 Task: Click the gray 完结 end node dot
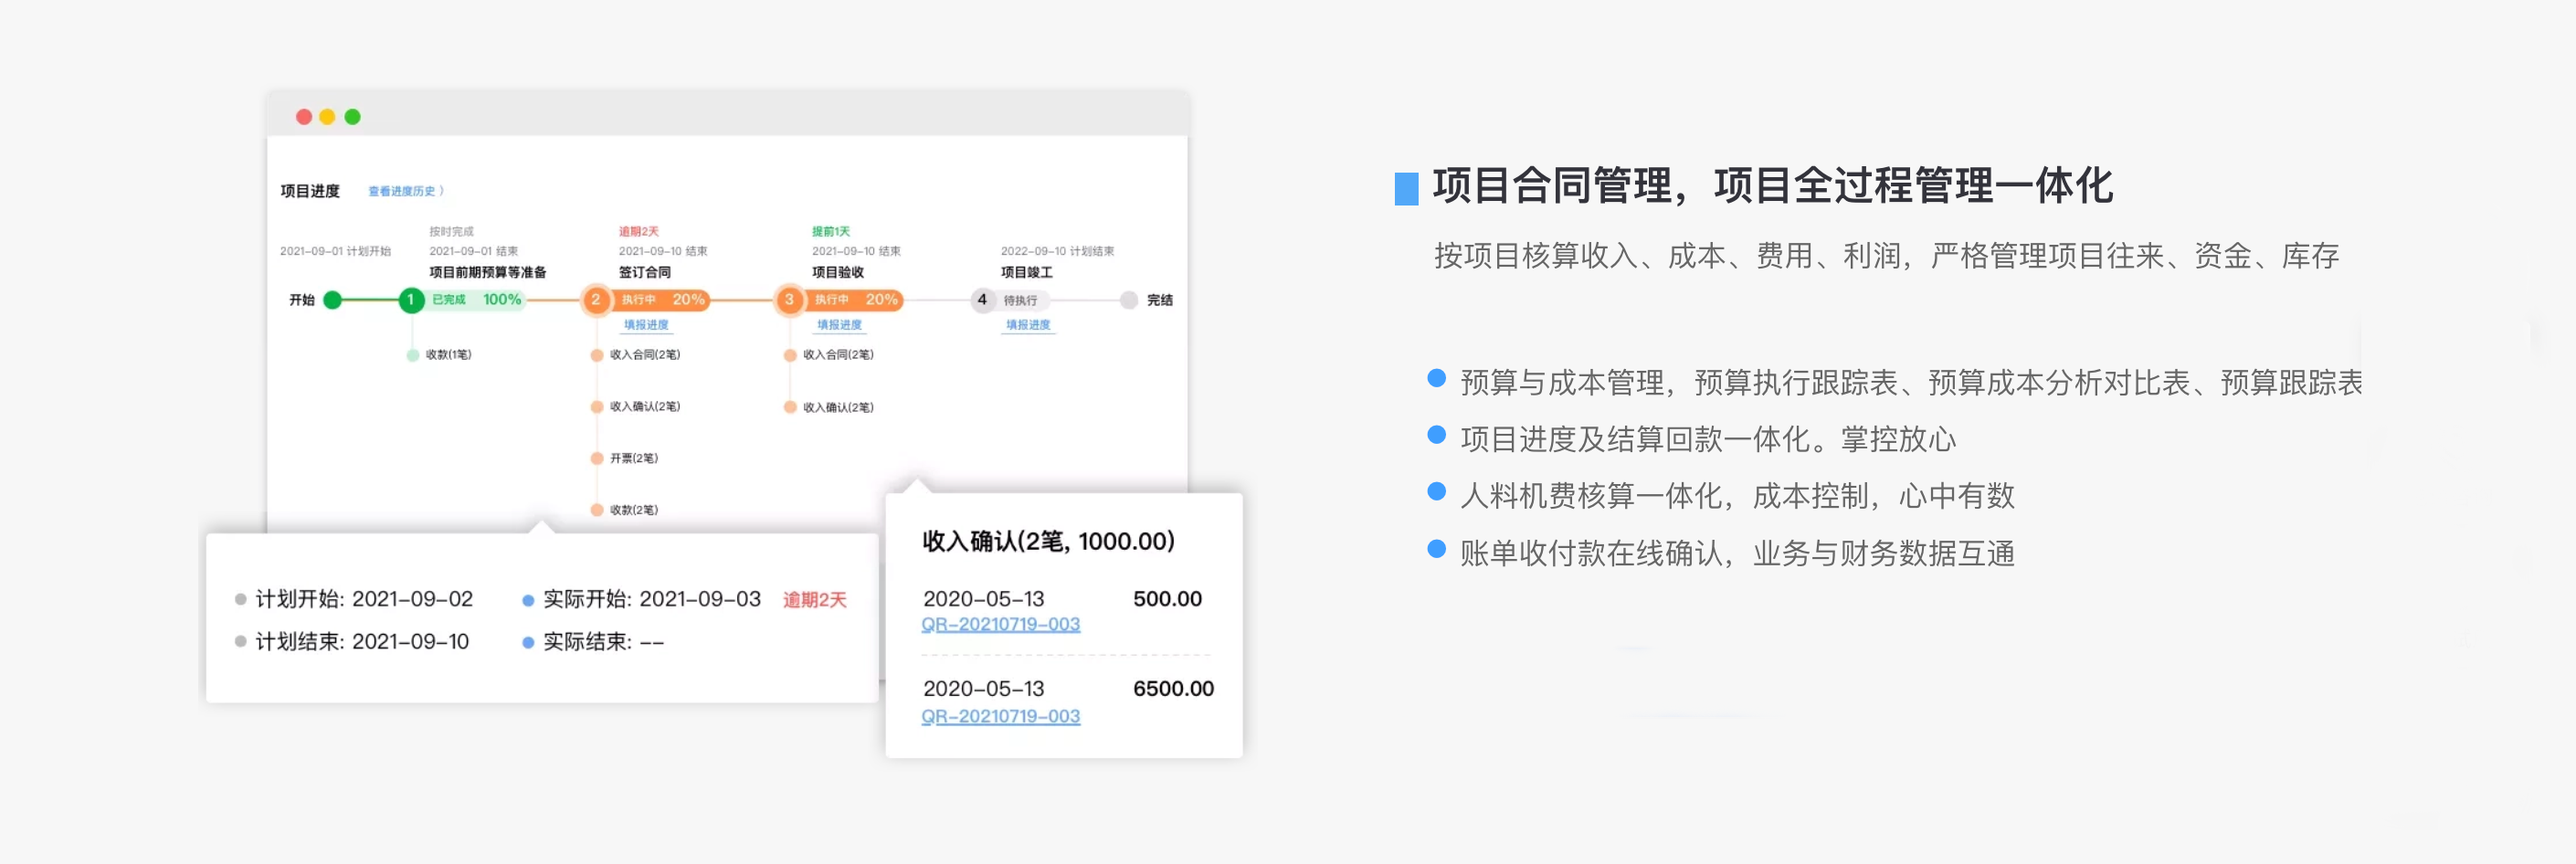pos(1130,299)
